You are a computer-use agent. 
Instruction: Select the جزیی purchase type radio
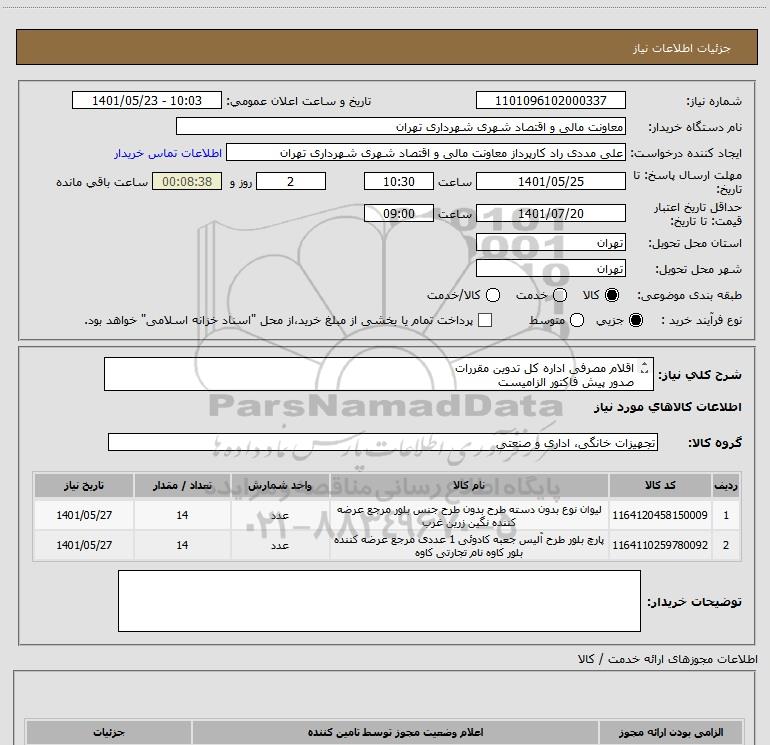[x=635, y=321]
